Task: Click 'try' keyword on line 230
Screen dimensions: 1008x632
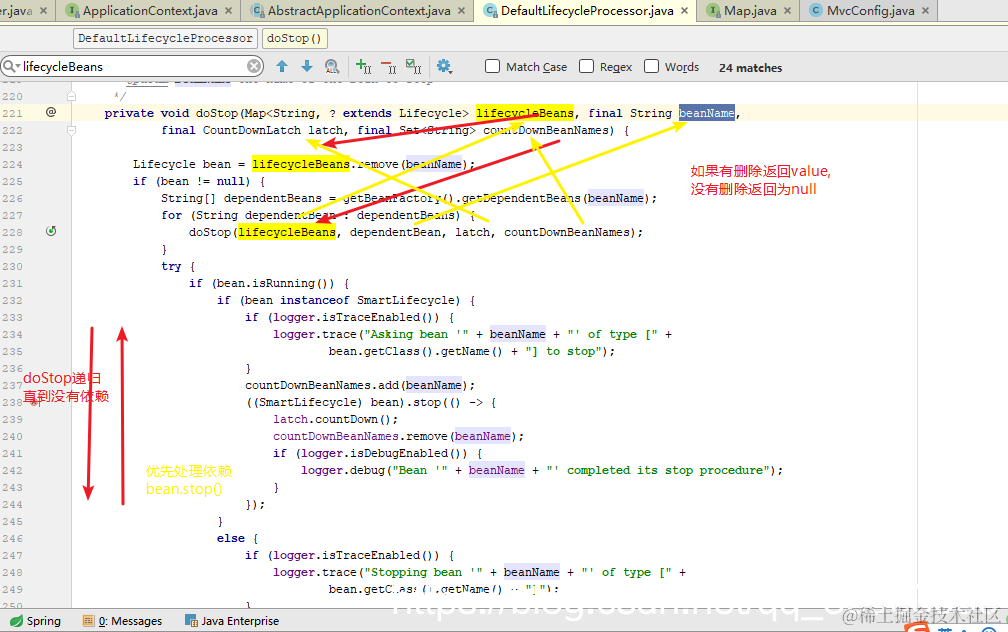Action: tap(171, 266)
